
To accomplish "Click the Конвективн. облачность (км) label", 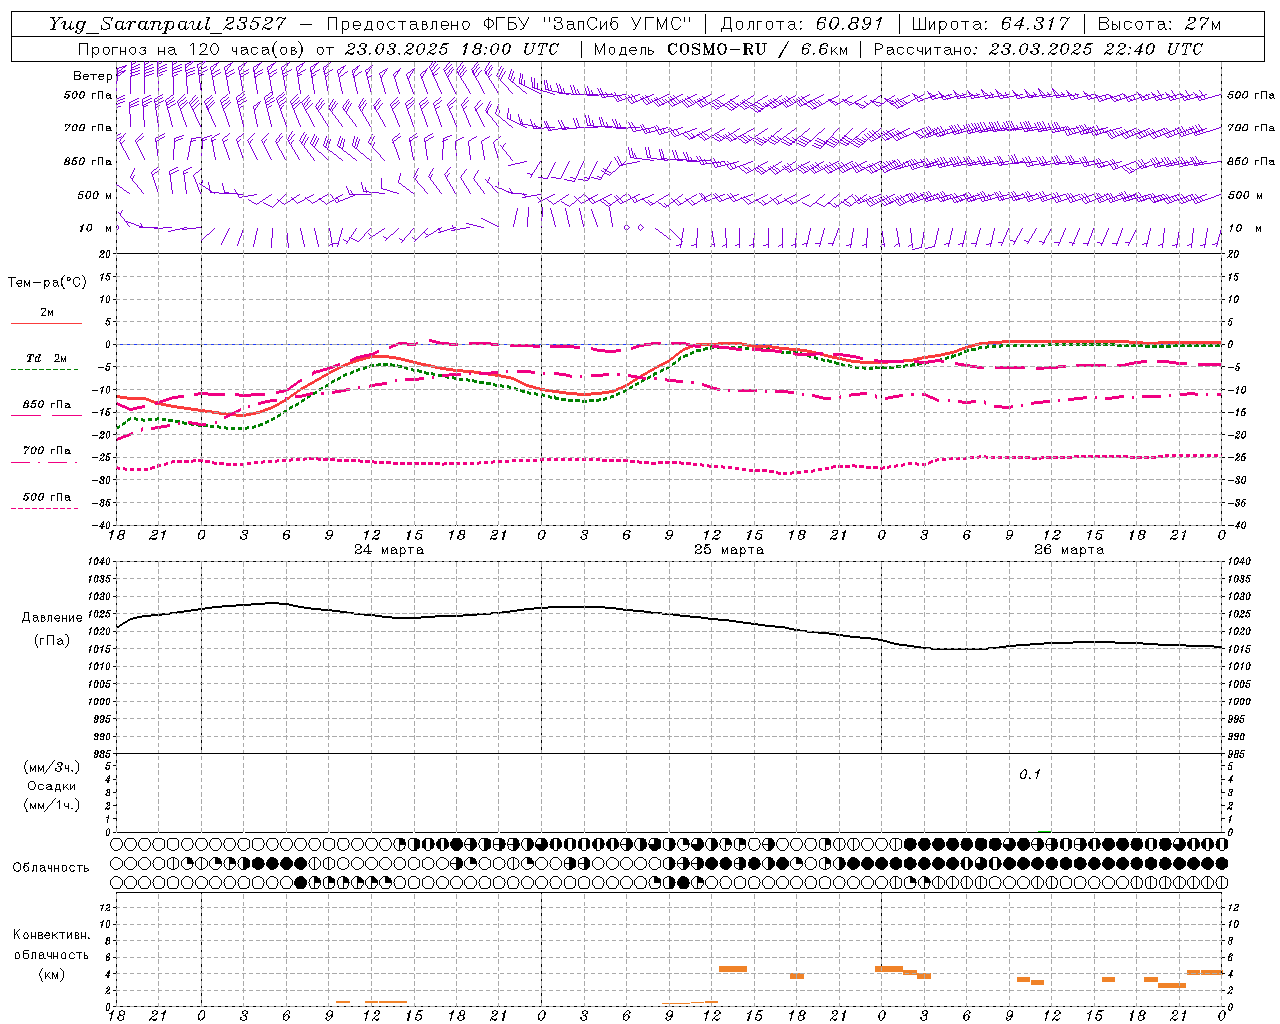I will pos(51,954).
